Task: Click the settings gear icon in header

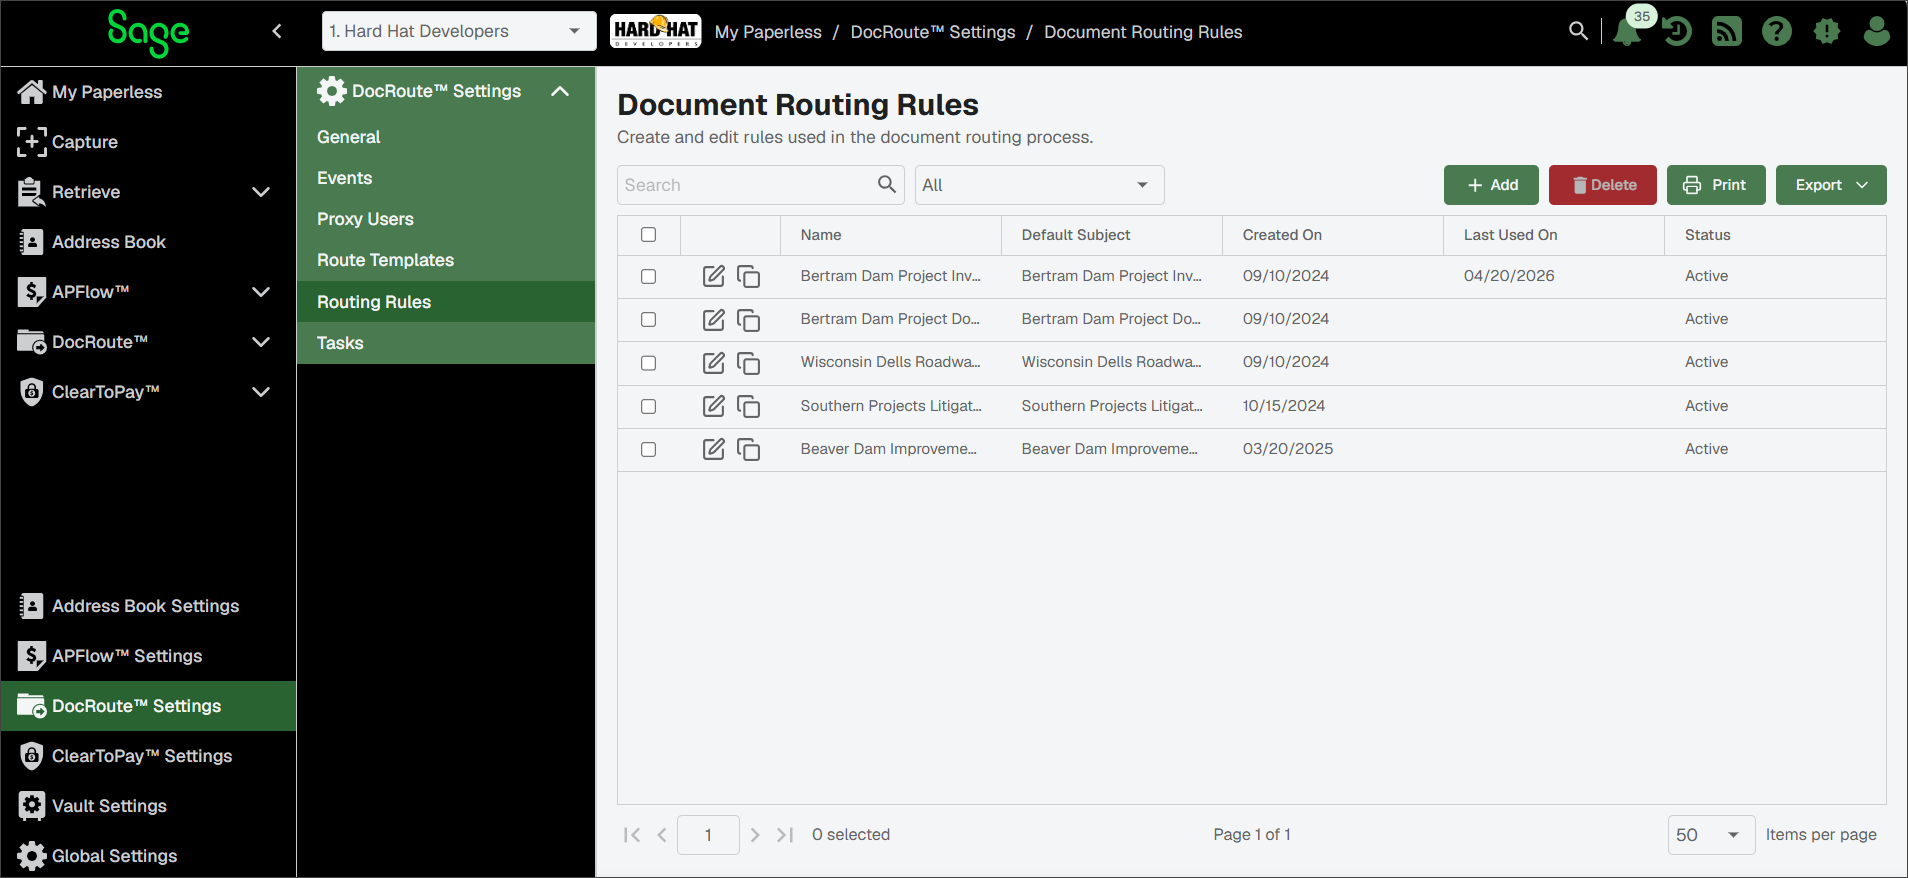Action: click(1827, 32)
